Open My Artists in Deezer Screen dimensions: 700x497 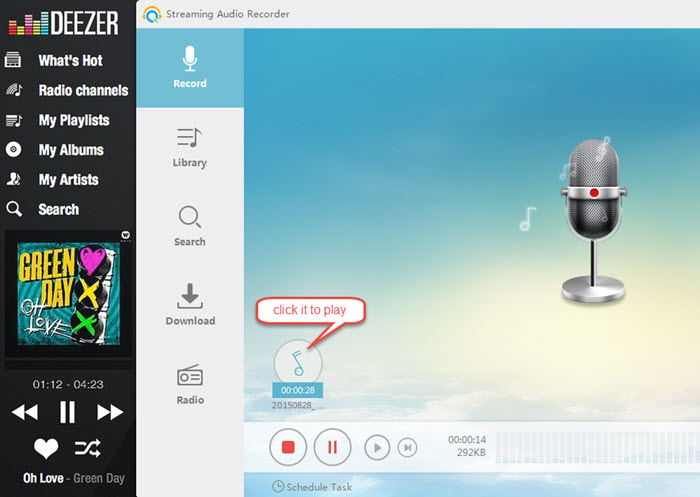(x=69, y=180)
